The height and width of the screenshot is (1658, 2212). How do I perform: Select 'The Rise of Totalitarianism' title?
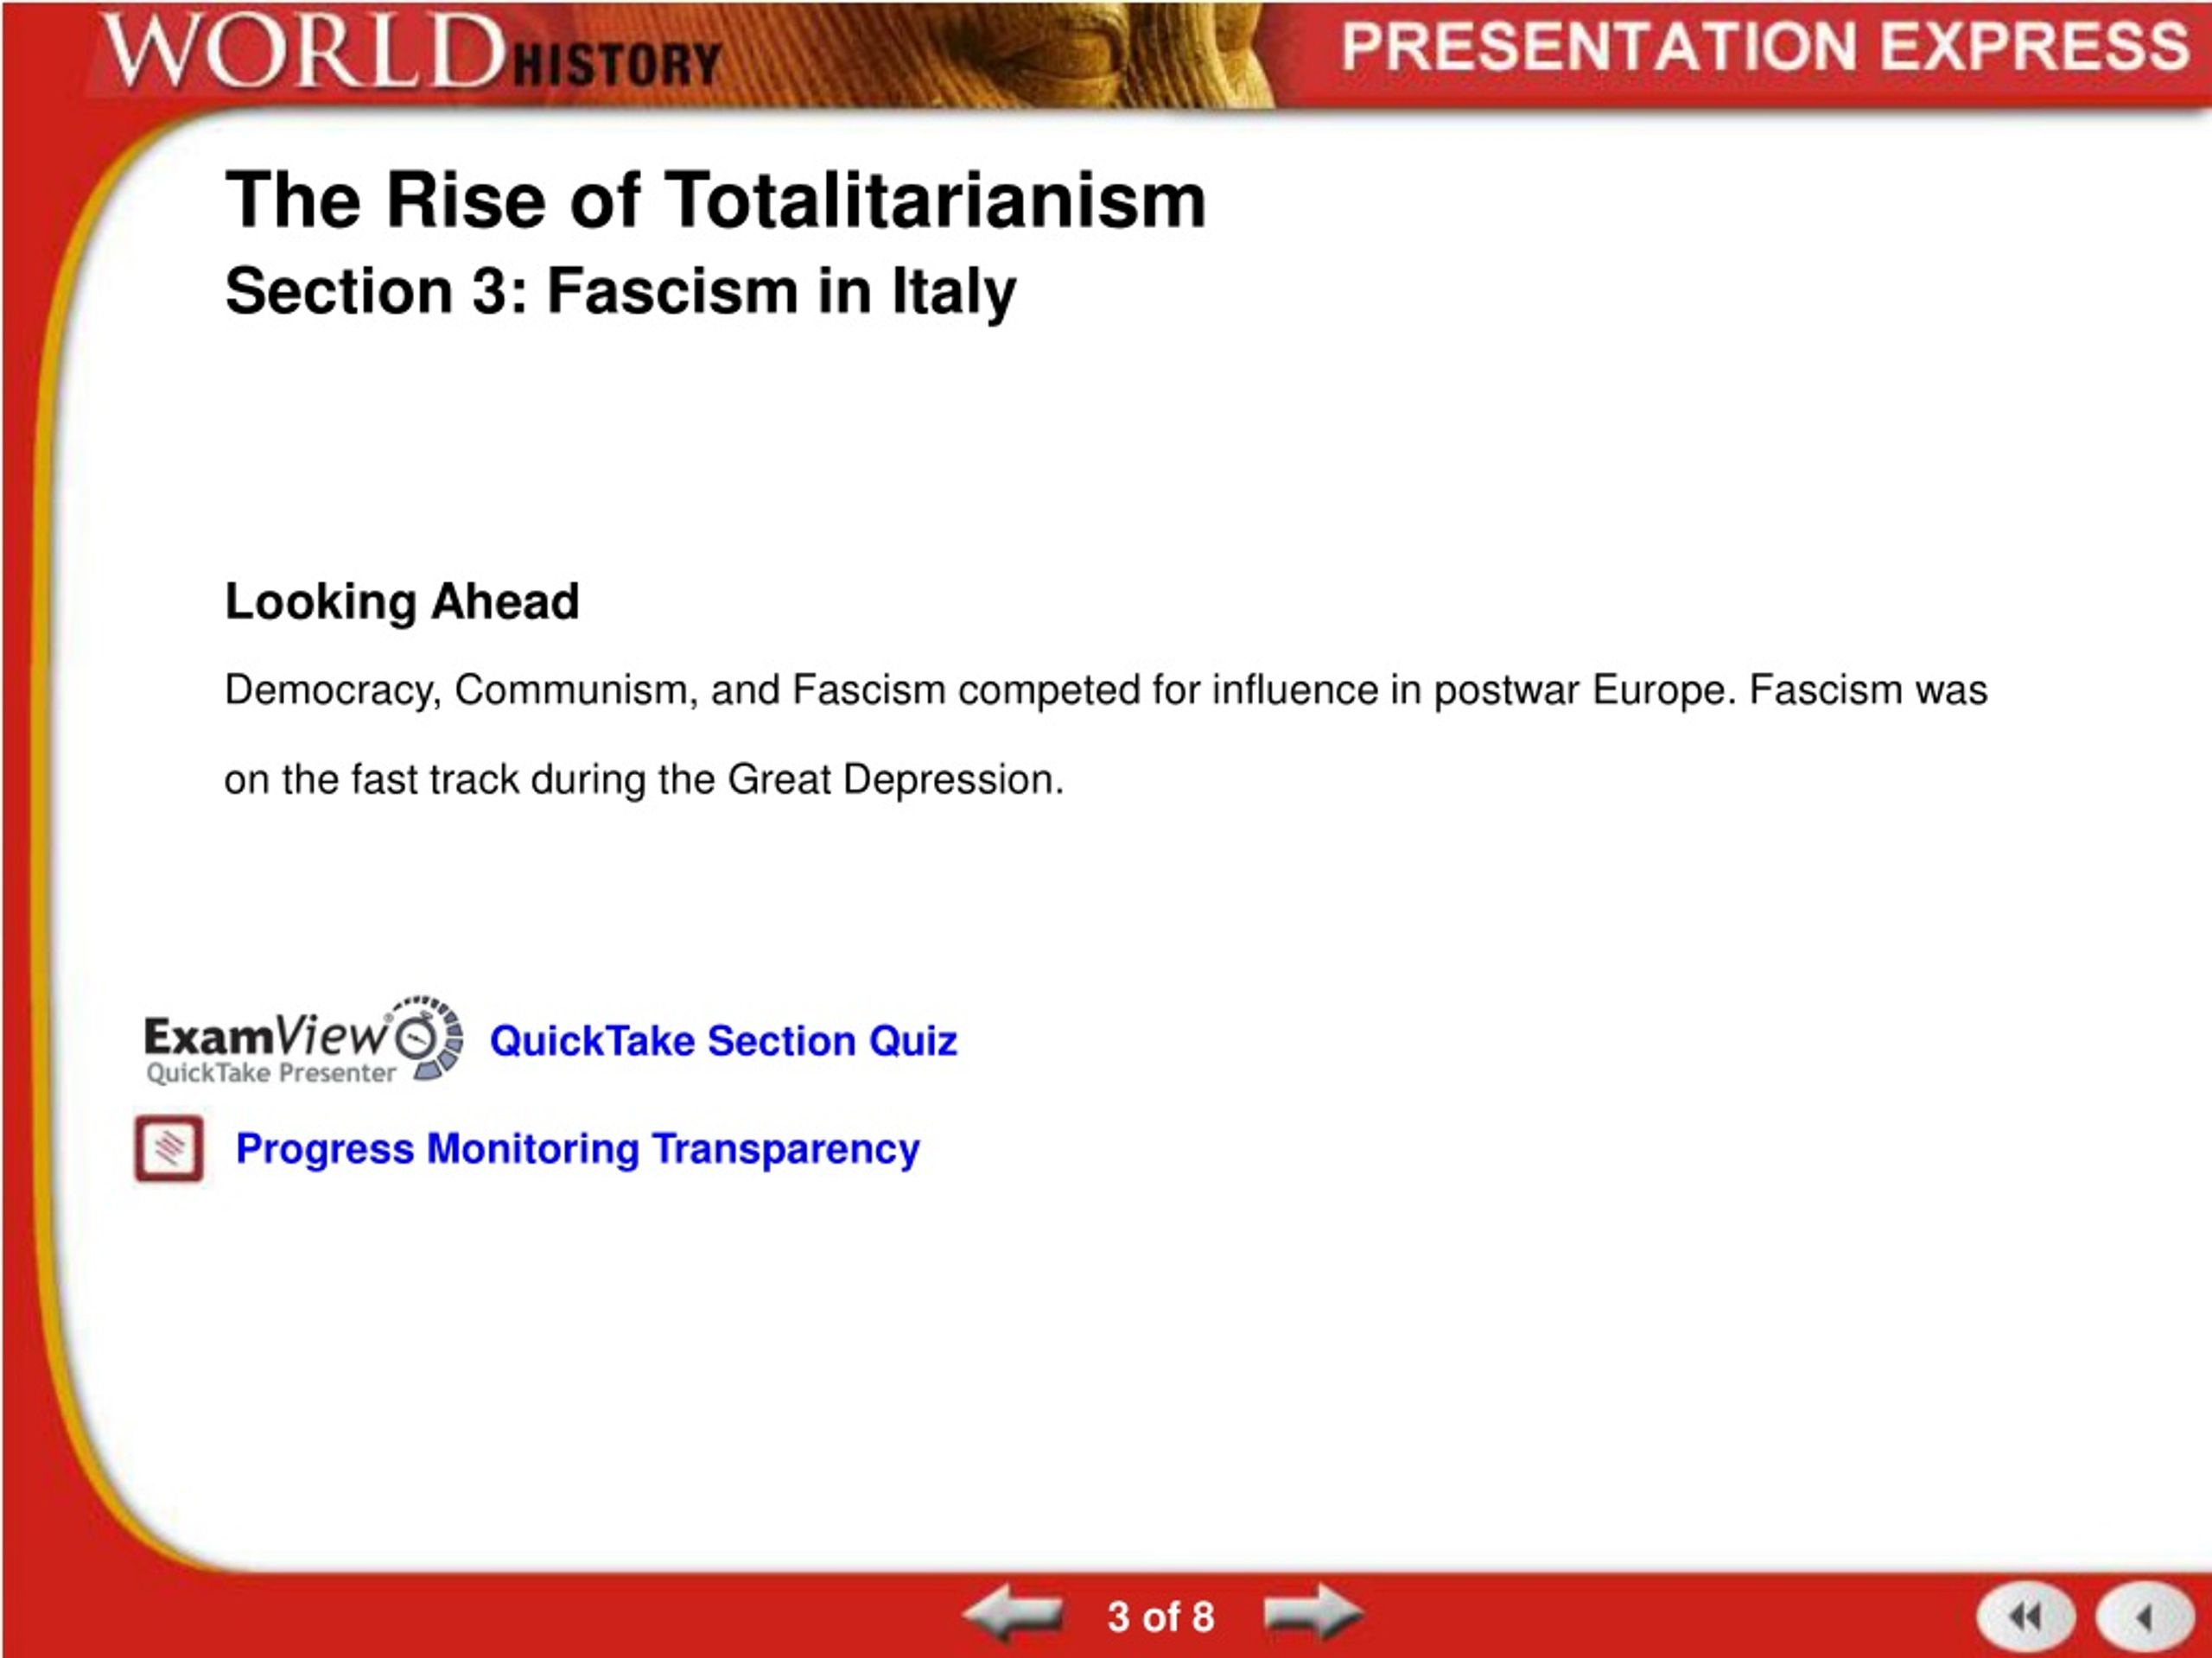(x=716, y=200)
